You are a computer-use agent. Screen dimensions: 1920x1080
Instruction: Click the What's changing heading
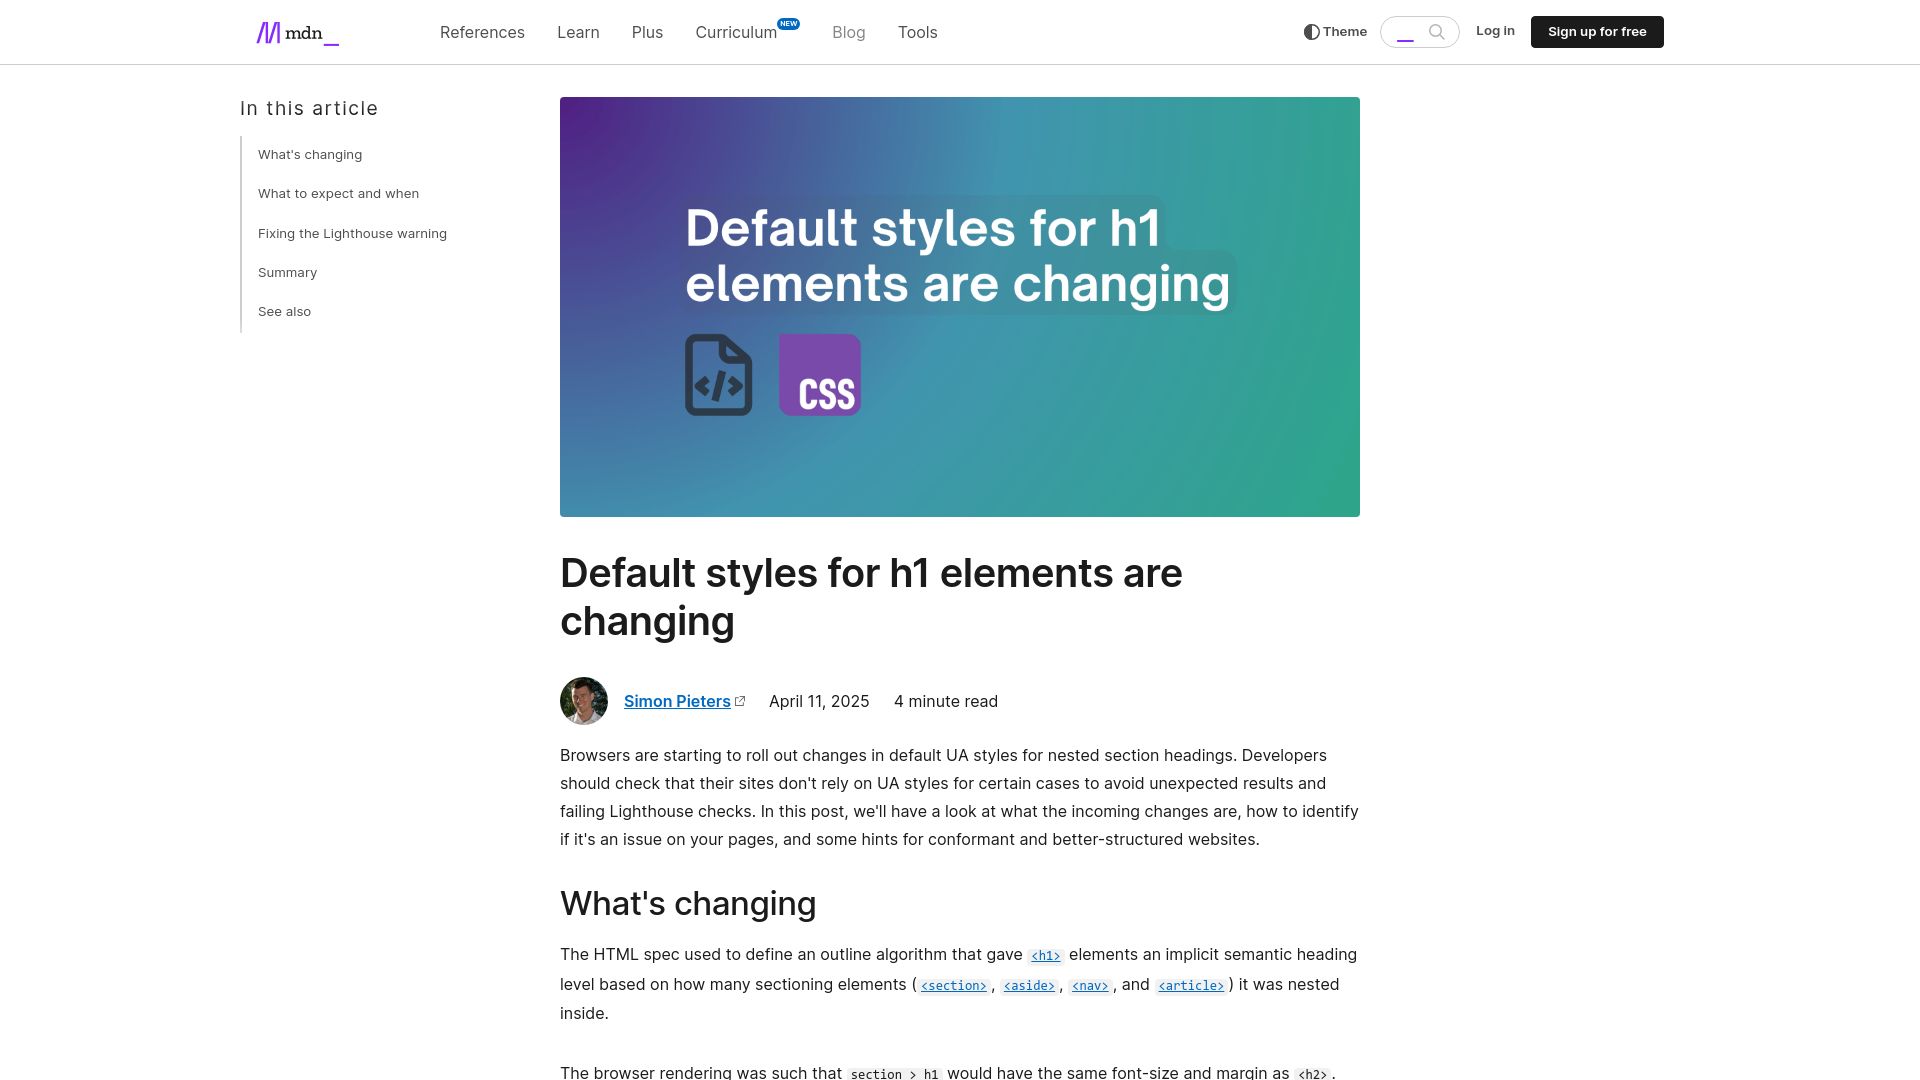tap(688, 903)
